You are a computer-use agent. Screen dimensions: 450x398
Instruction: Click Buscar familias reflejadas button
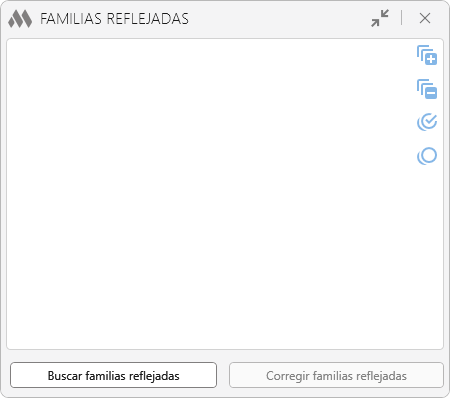pos(113,375)
